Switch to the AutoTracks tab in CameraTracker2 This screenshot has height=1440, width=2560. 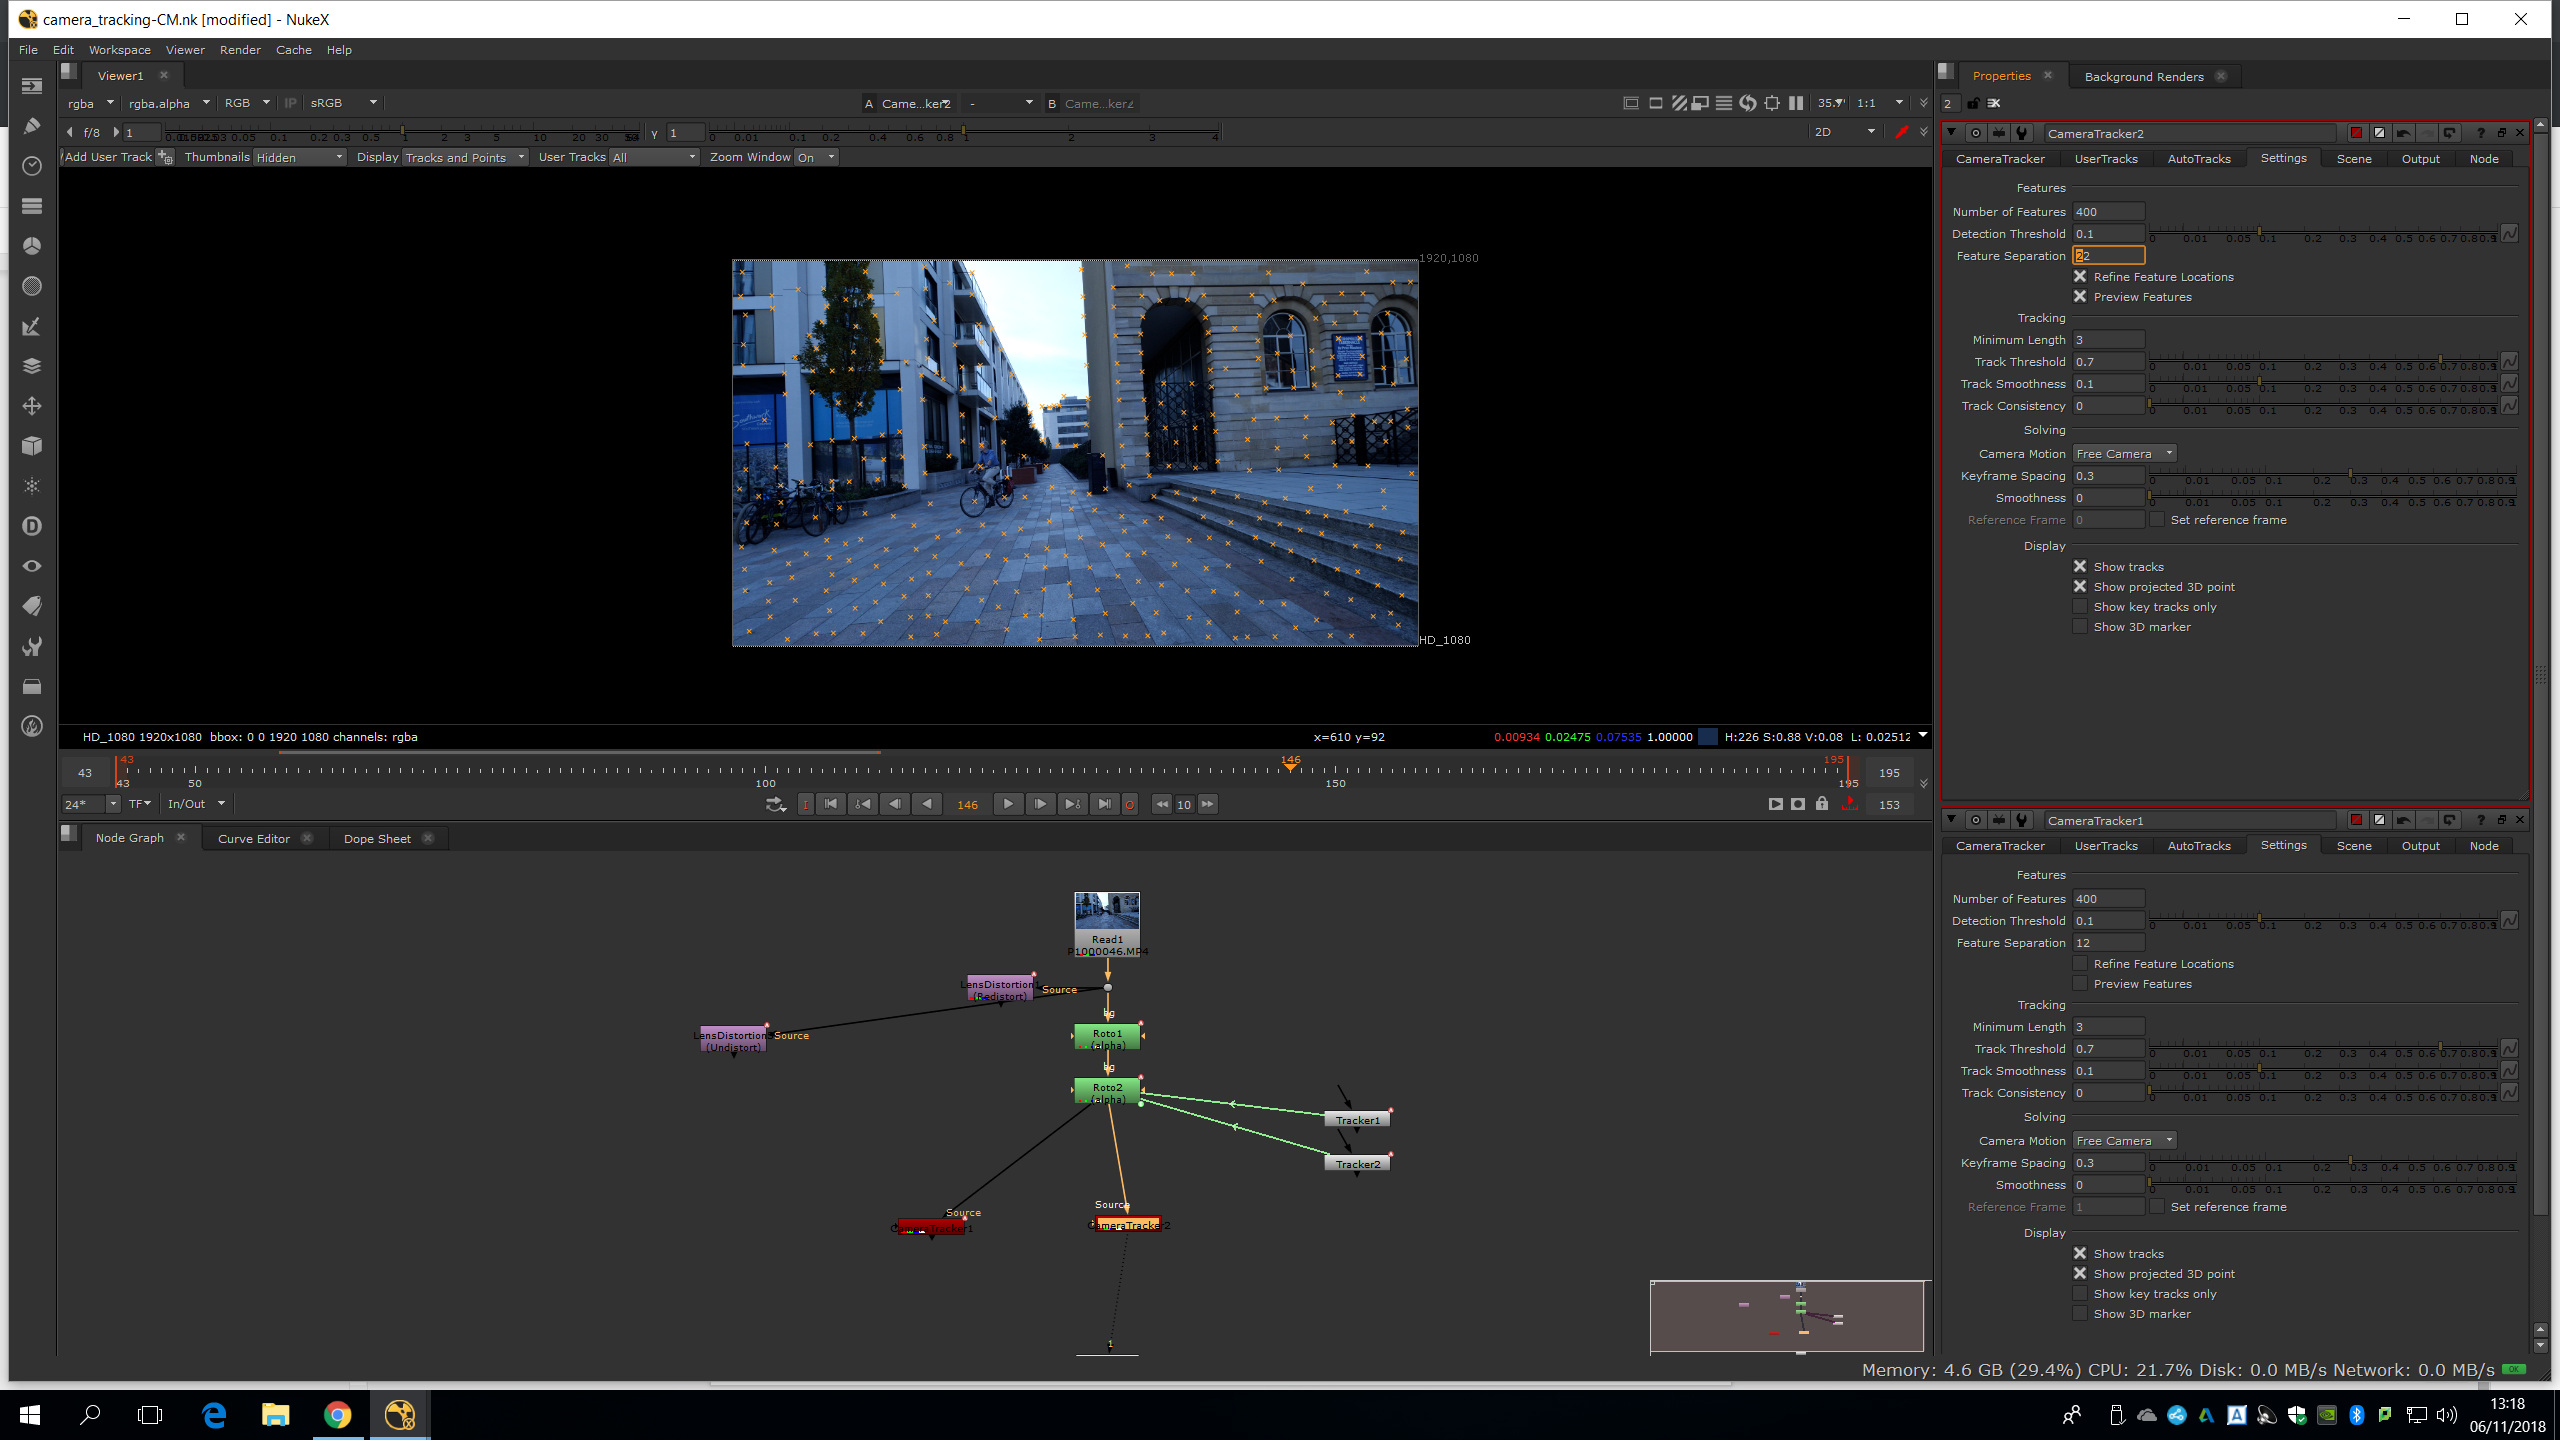[2198, 159]
